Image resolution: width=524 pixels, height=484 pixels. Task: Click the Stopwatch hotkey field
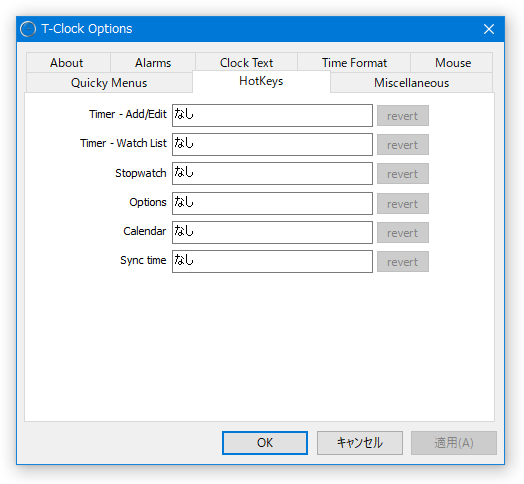tap(272, 173)
